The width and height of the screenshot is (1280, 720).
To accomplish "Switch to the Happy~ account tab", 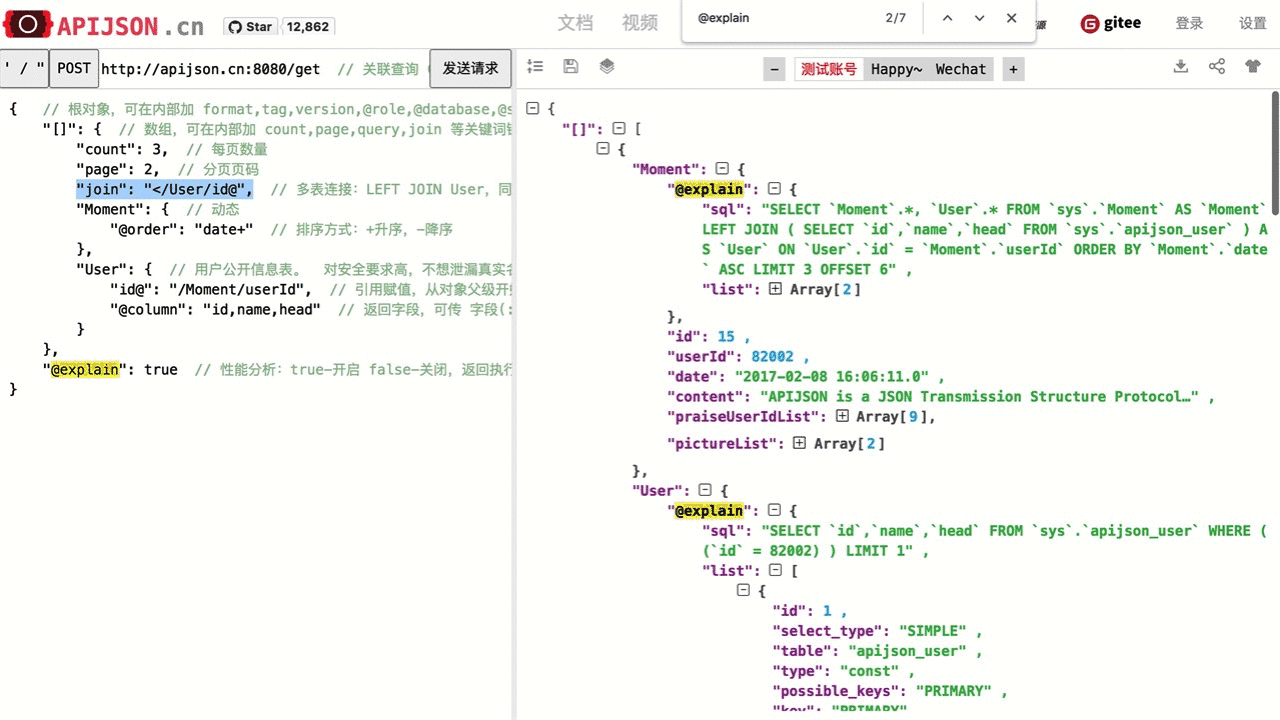I will pyautogui.click(x=896, y=69).
